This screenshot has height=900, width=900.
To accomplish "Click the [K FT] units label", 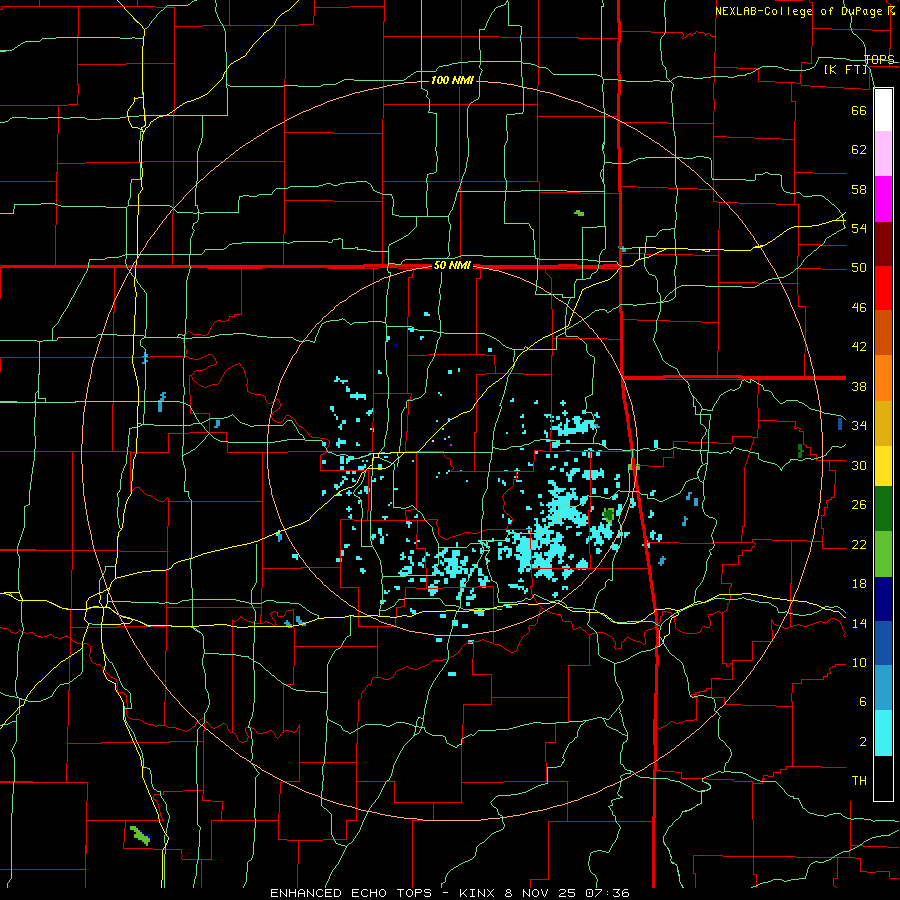I will (x=845, y=69).
